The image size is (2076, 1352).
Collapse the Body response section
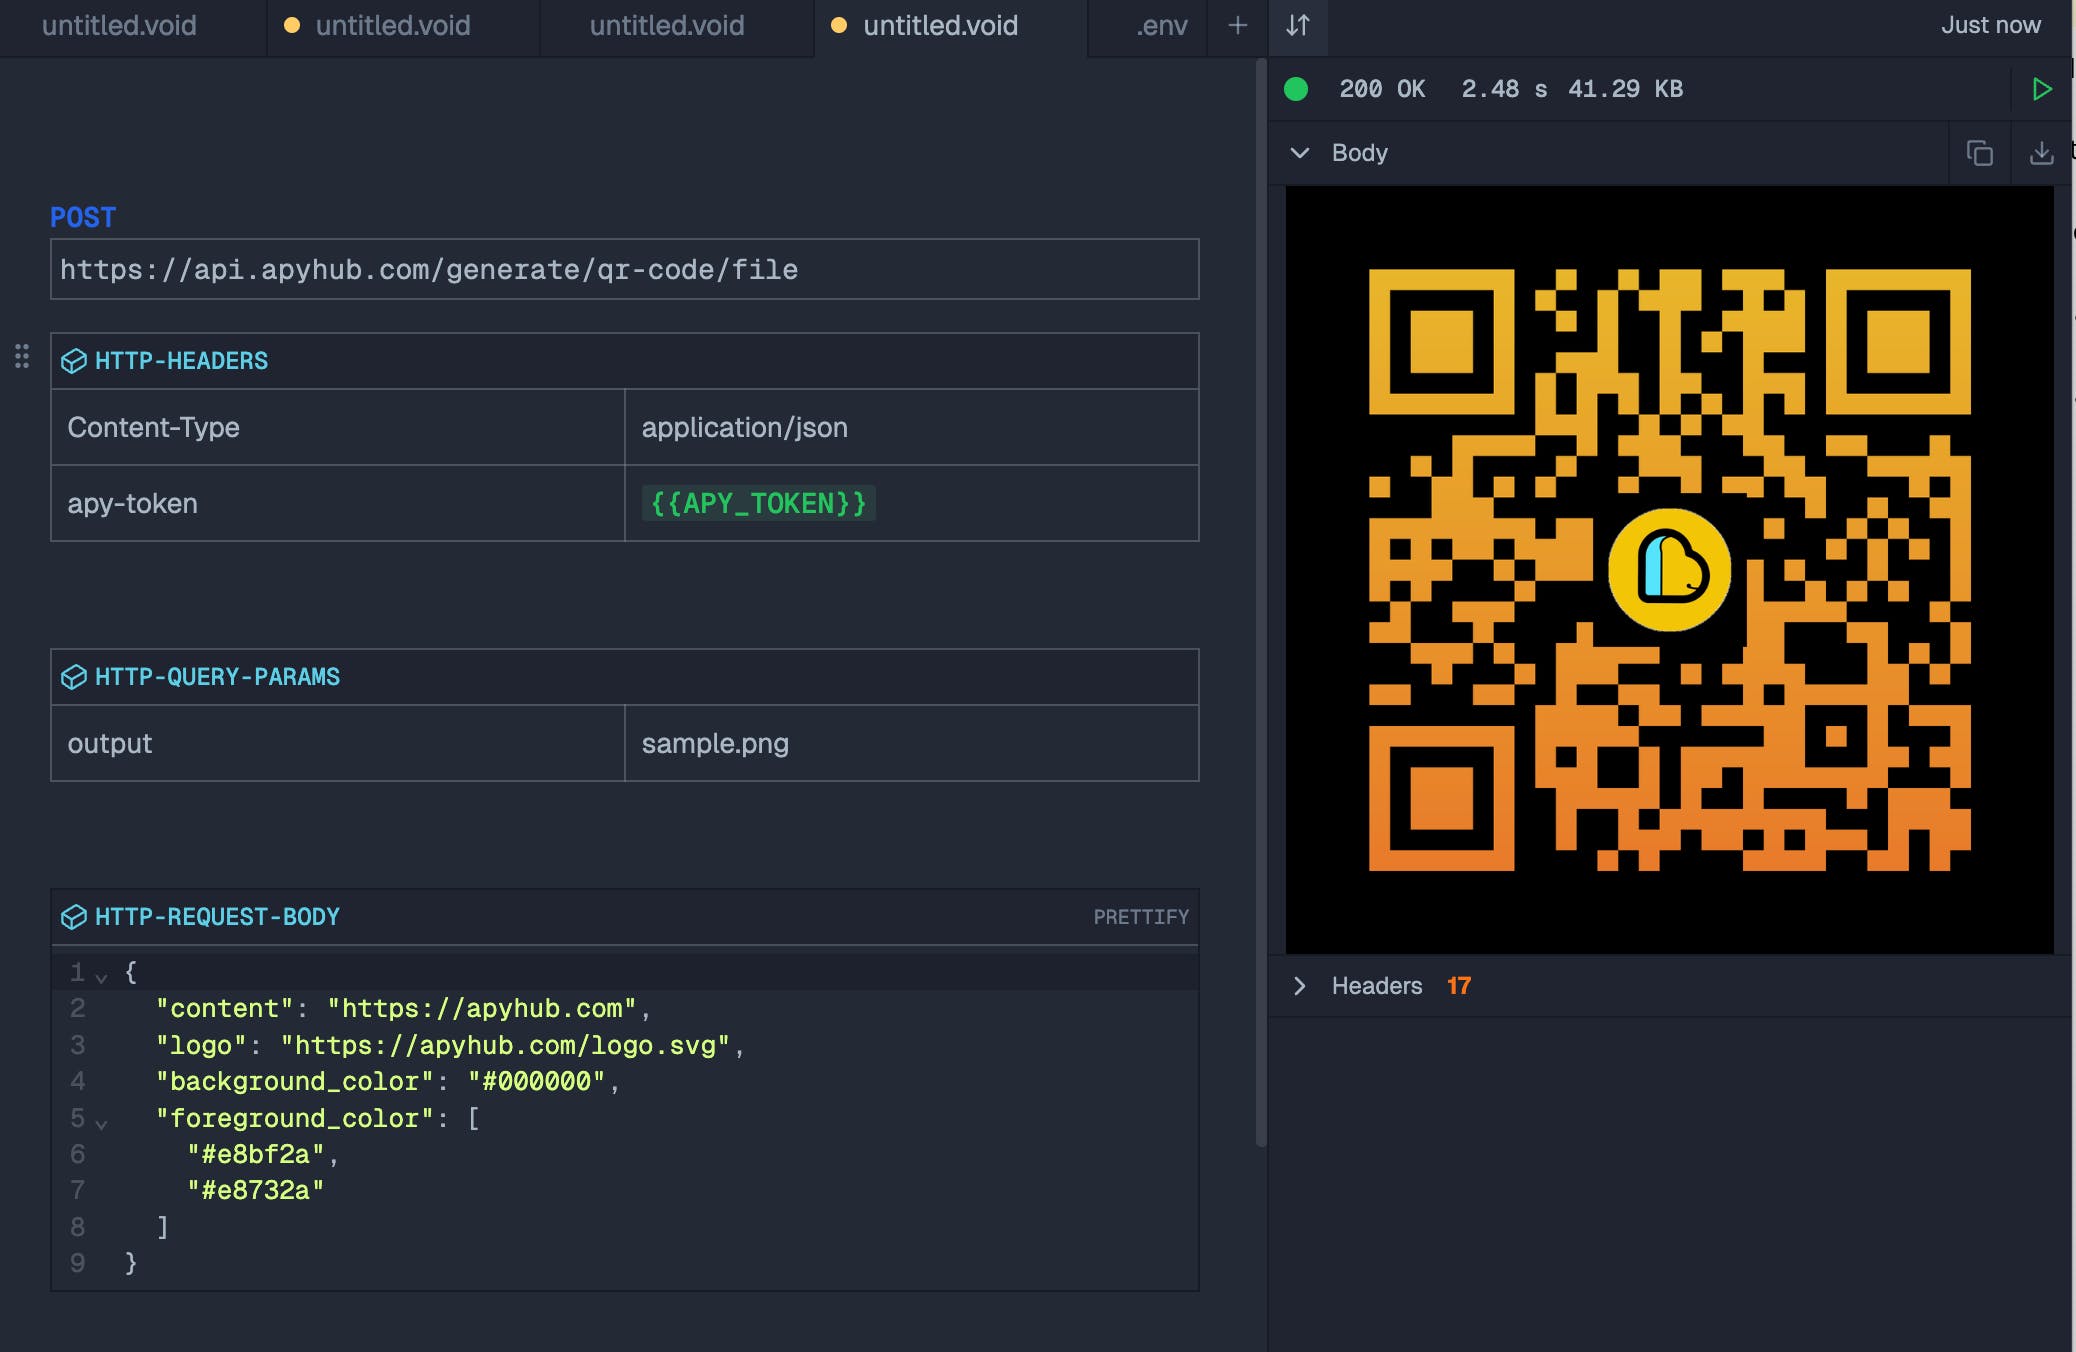click(x=1300, y=153)
